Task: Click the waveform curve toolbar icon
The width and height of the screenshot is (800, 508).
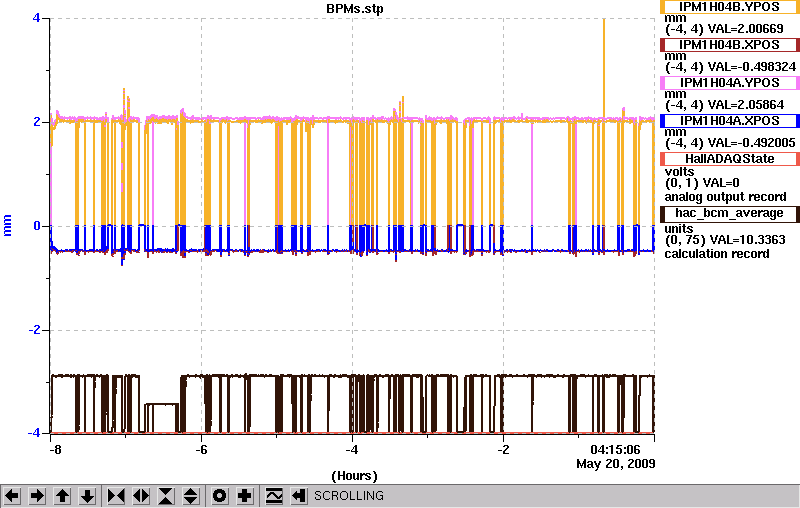Action: (x=274, y=496)
